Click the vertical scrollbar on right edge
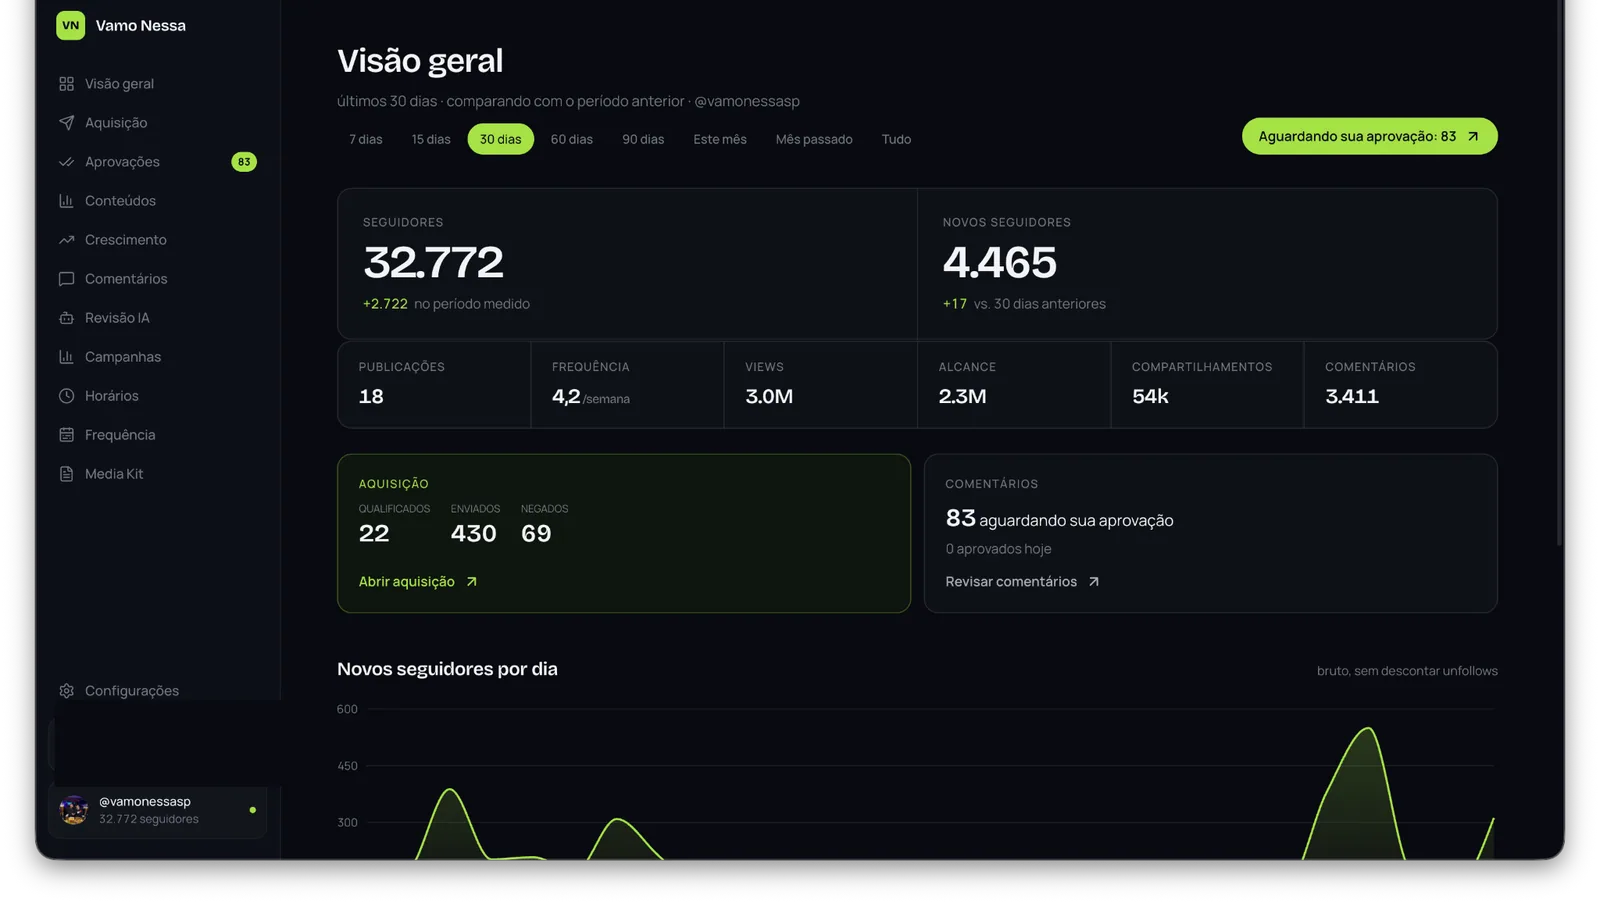The width and height of the screenshot is (1600, 903). click(x=1559, y=273)
